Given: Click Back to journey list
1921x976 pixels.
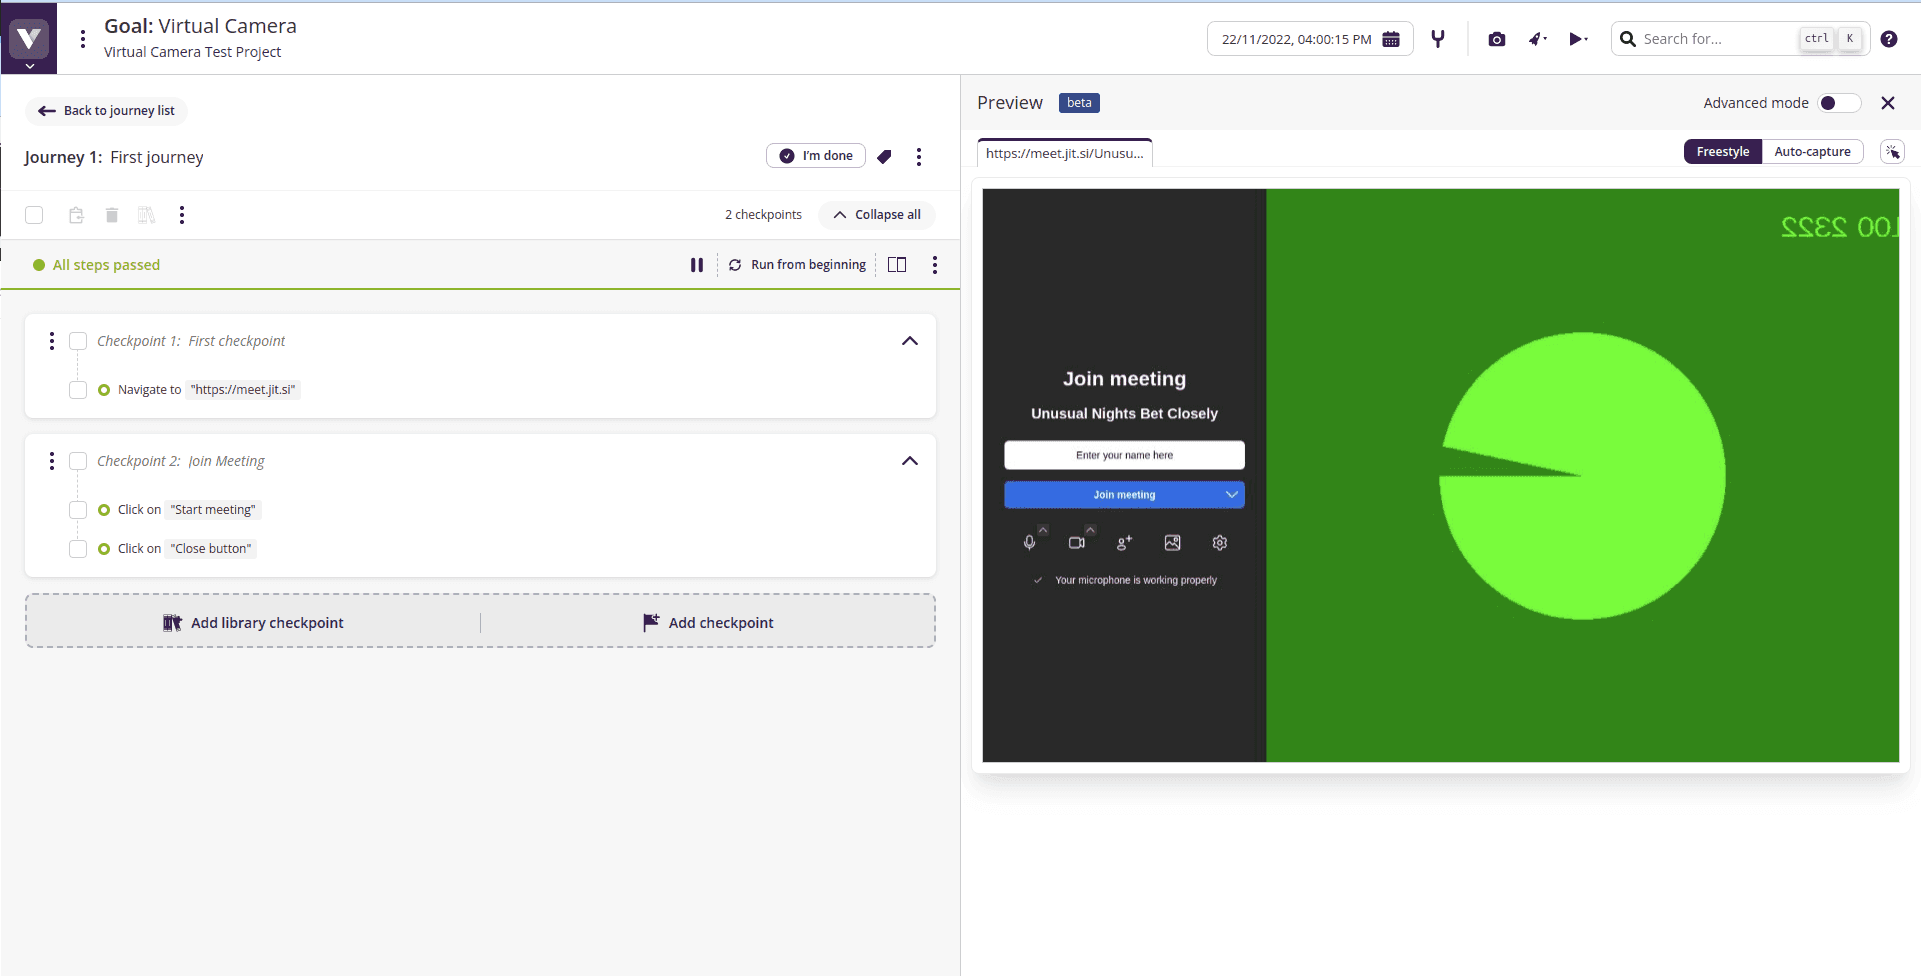Looking at the screenshot, I should (x=107, y=111).
